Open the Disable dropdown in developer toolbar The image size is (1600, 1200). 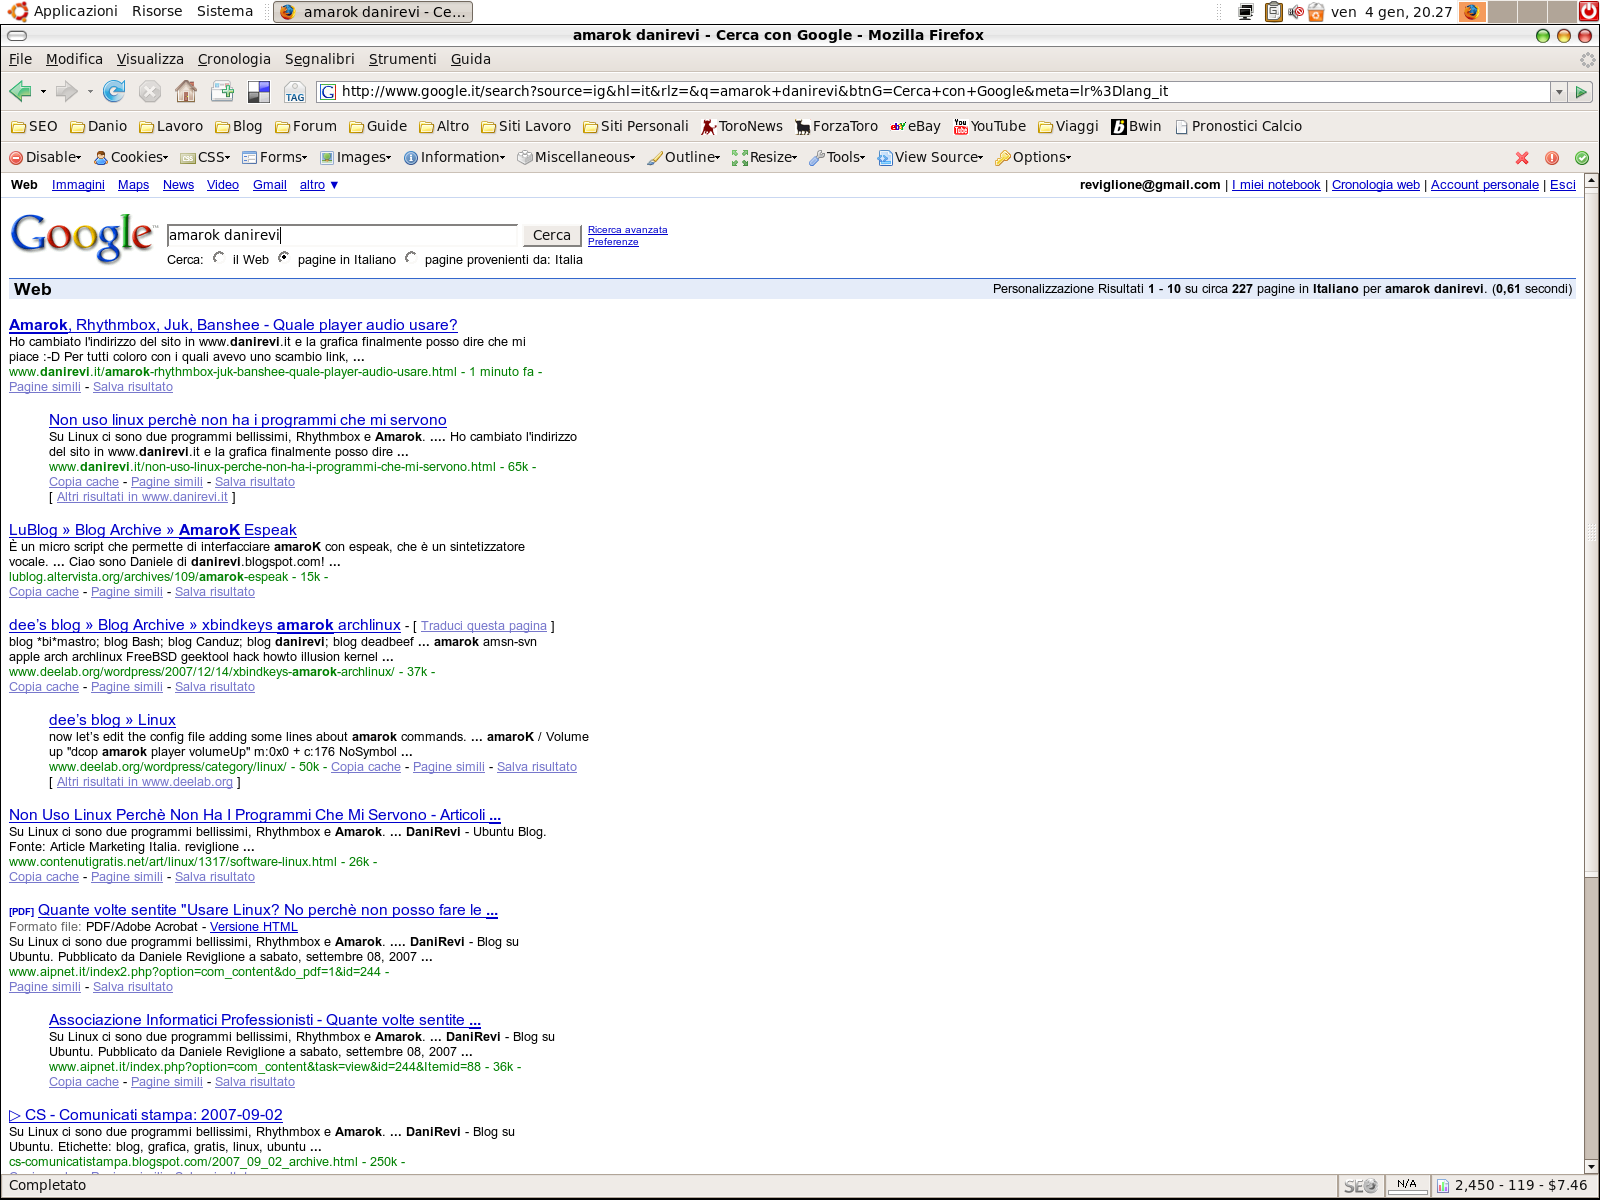(45, 158)
